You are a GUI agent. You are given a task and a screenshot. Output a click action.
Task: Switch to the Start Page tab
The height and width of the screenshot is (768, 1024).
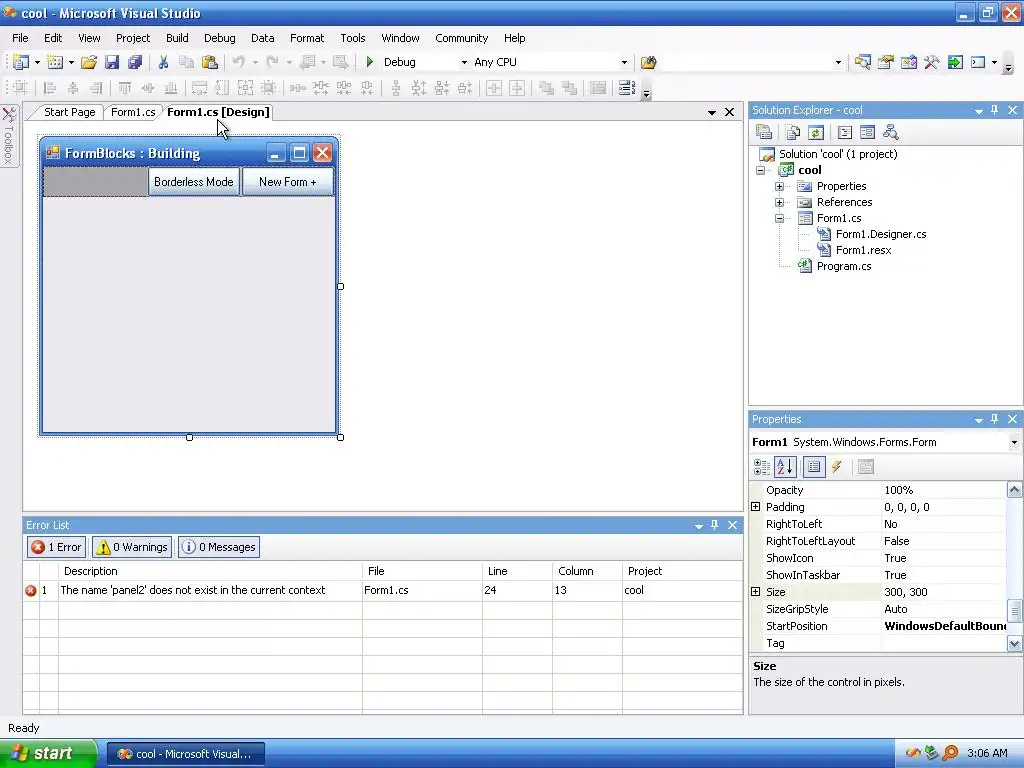69,112
